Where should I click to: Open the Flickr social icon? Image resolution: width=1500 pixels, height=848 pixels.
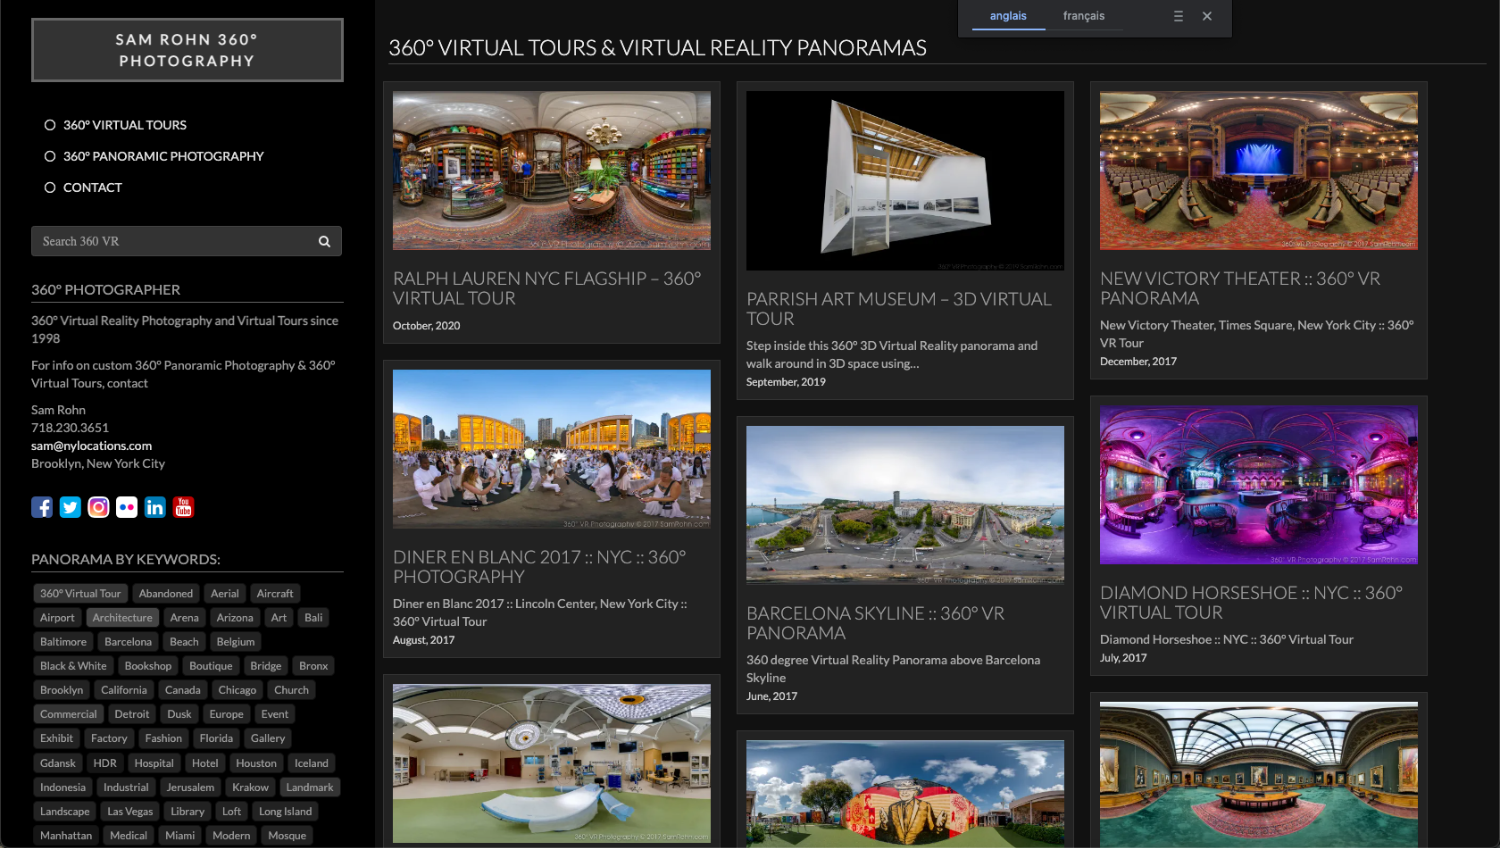pyautogui.click(x=127, y=507)
